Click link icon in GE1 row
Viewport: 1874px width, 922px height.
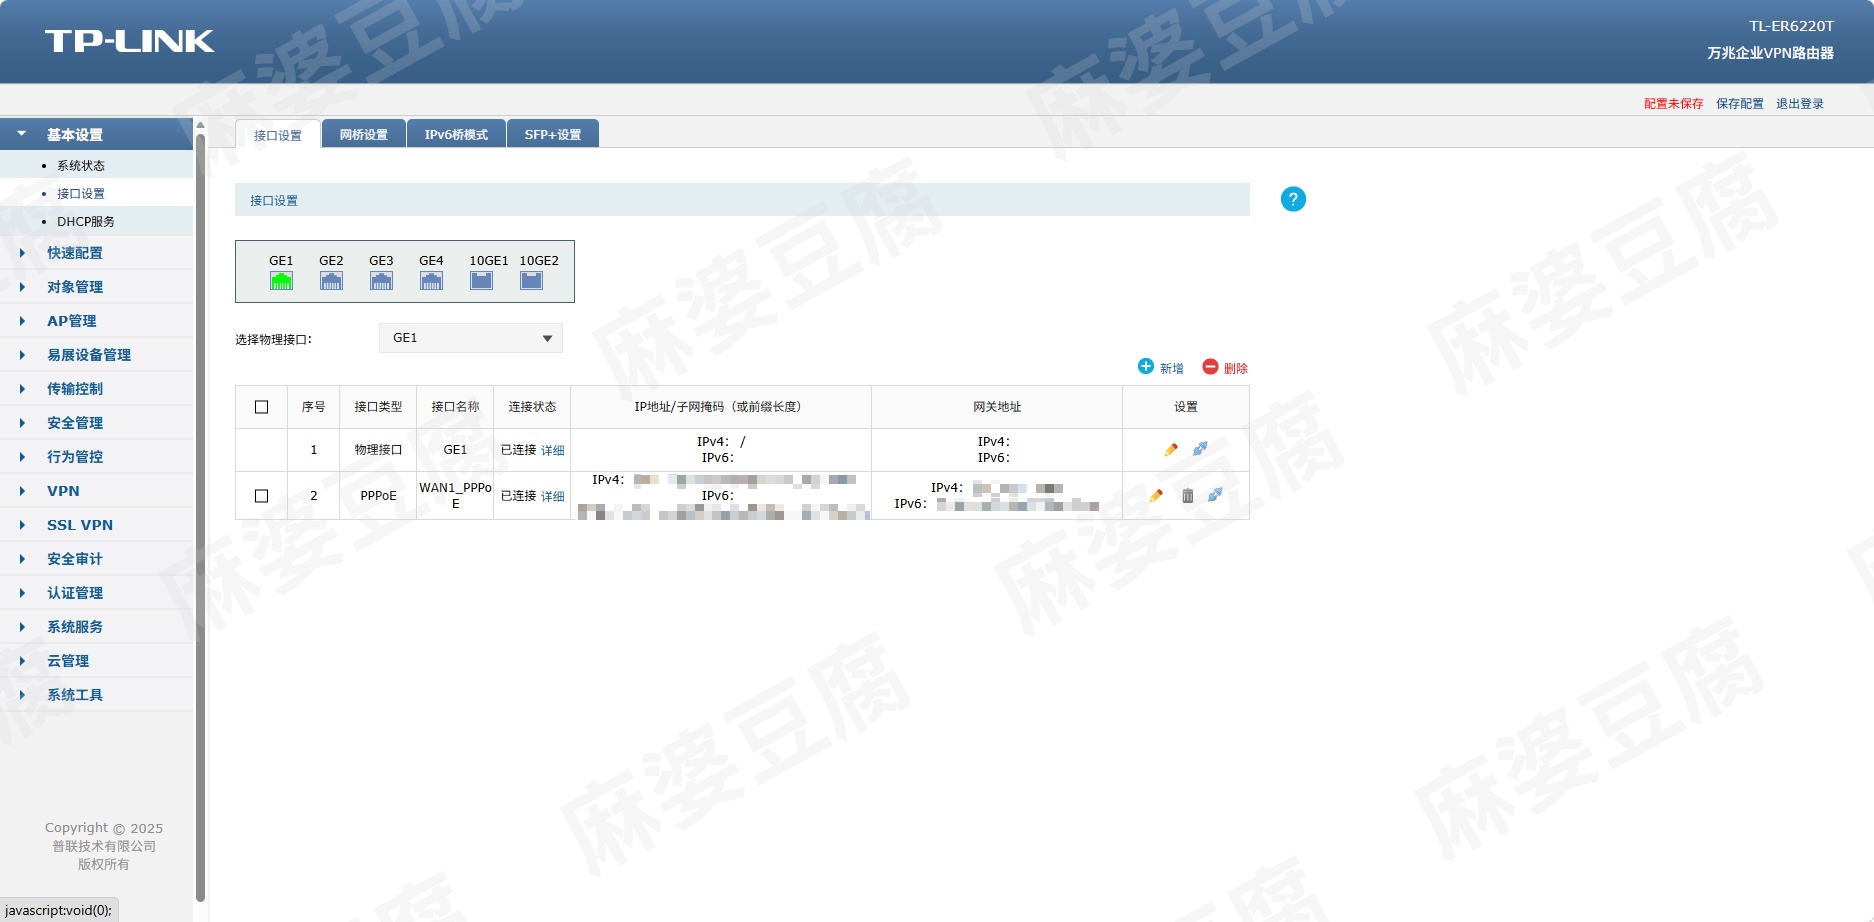point(1200,449)
